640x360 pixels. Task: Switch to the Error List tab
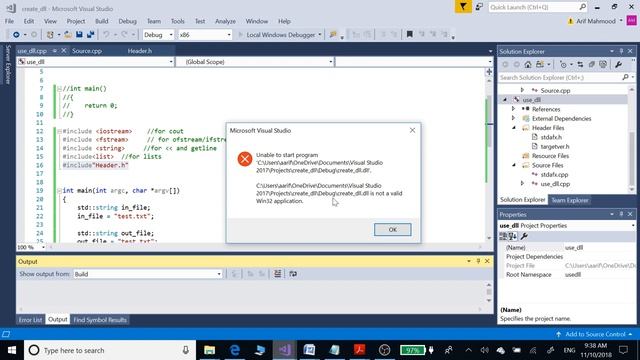[x=30, y=320]
